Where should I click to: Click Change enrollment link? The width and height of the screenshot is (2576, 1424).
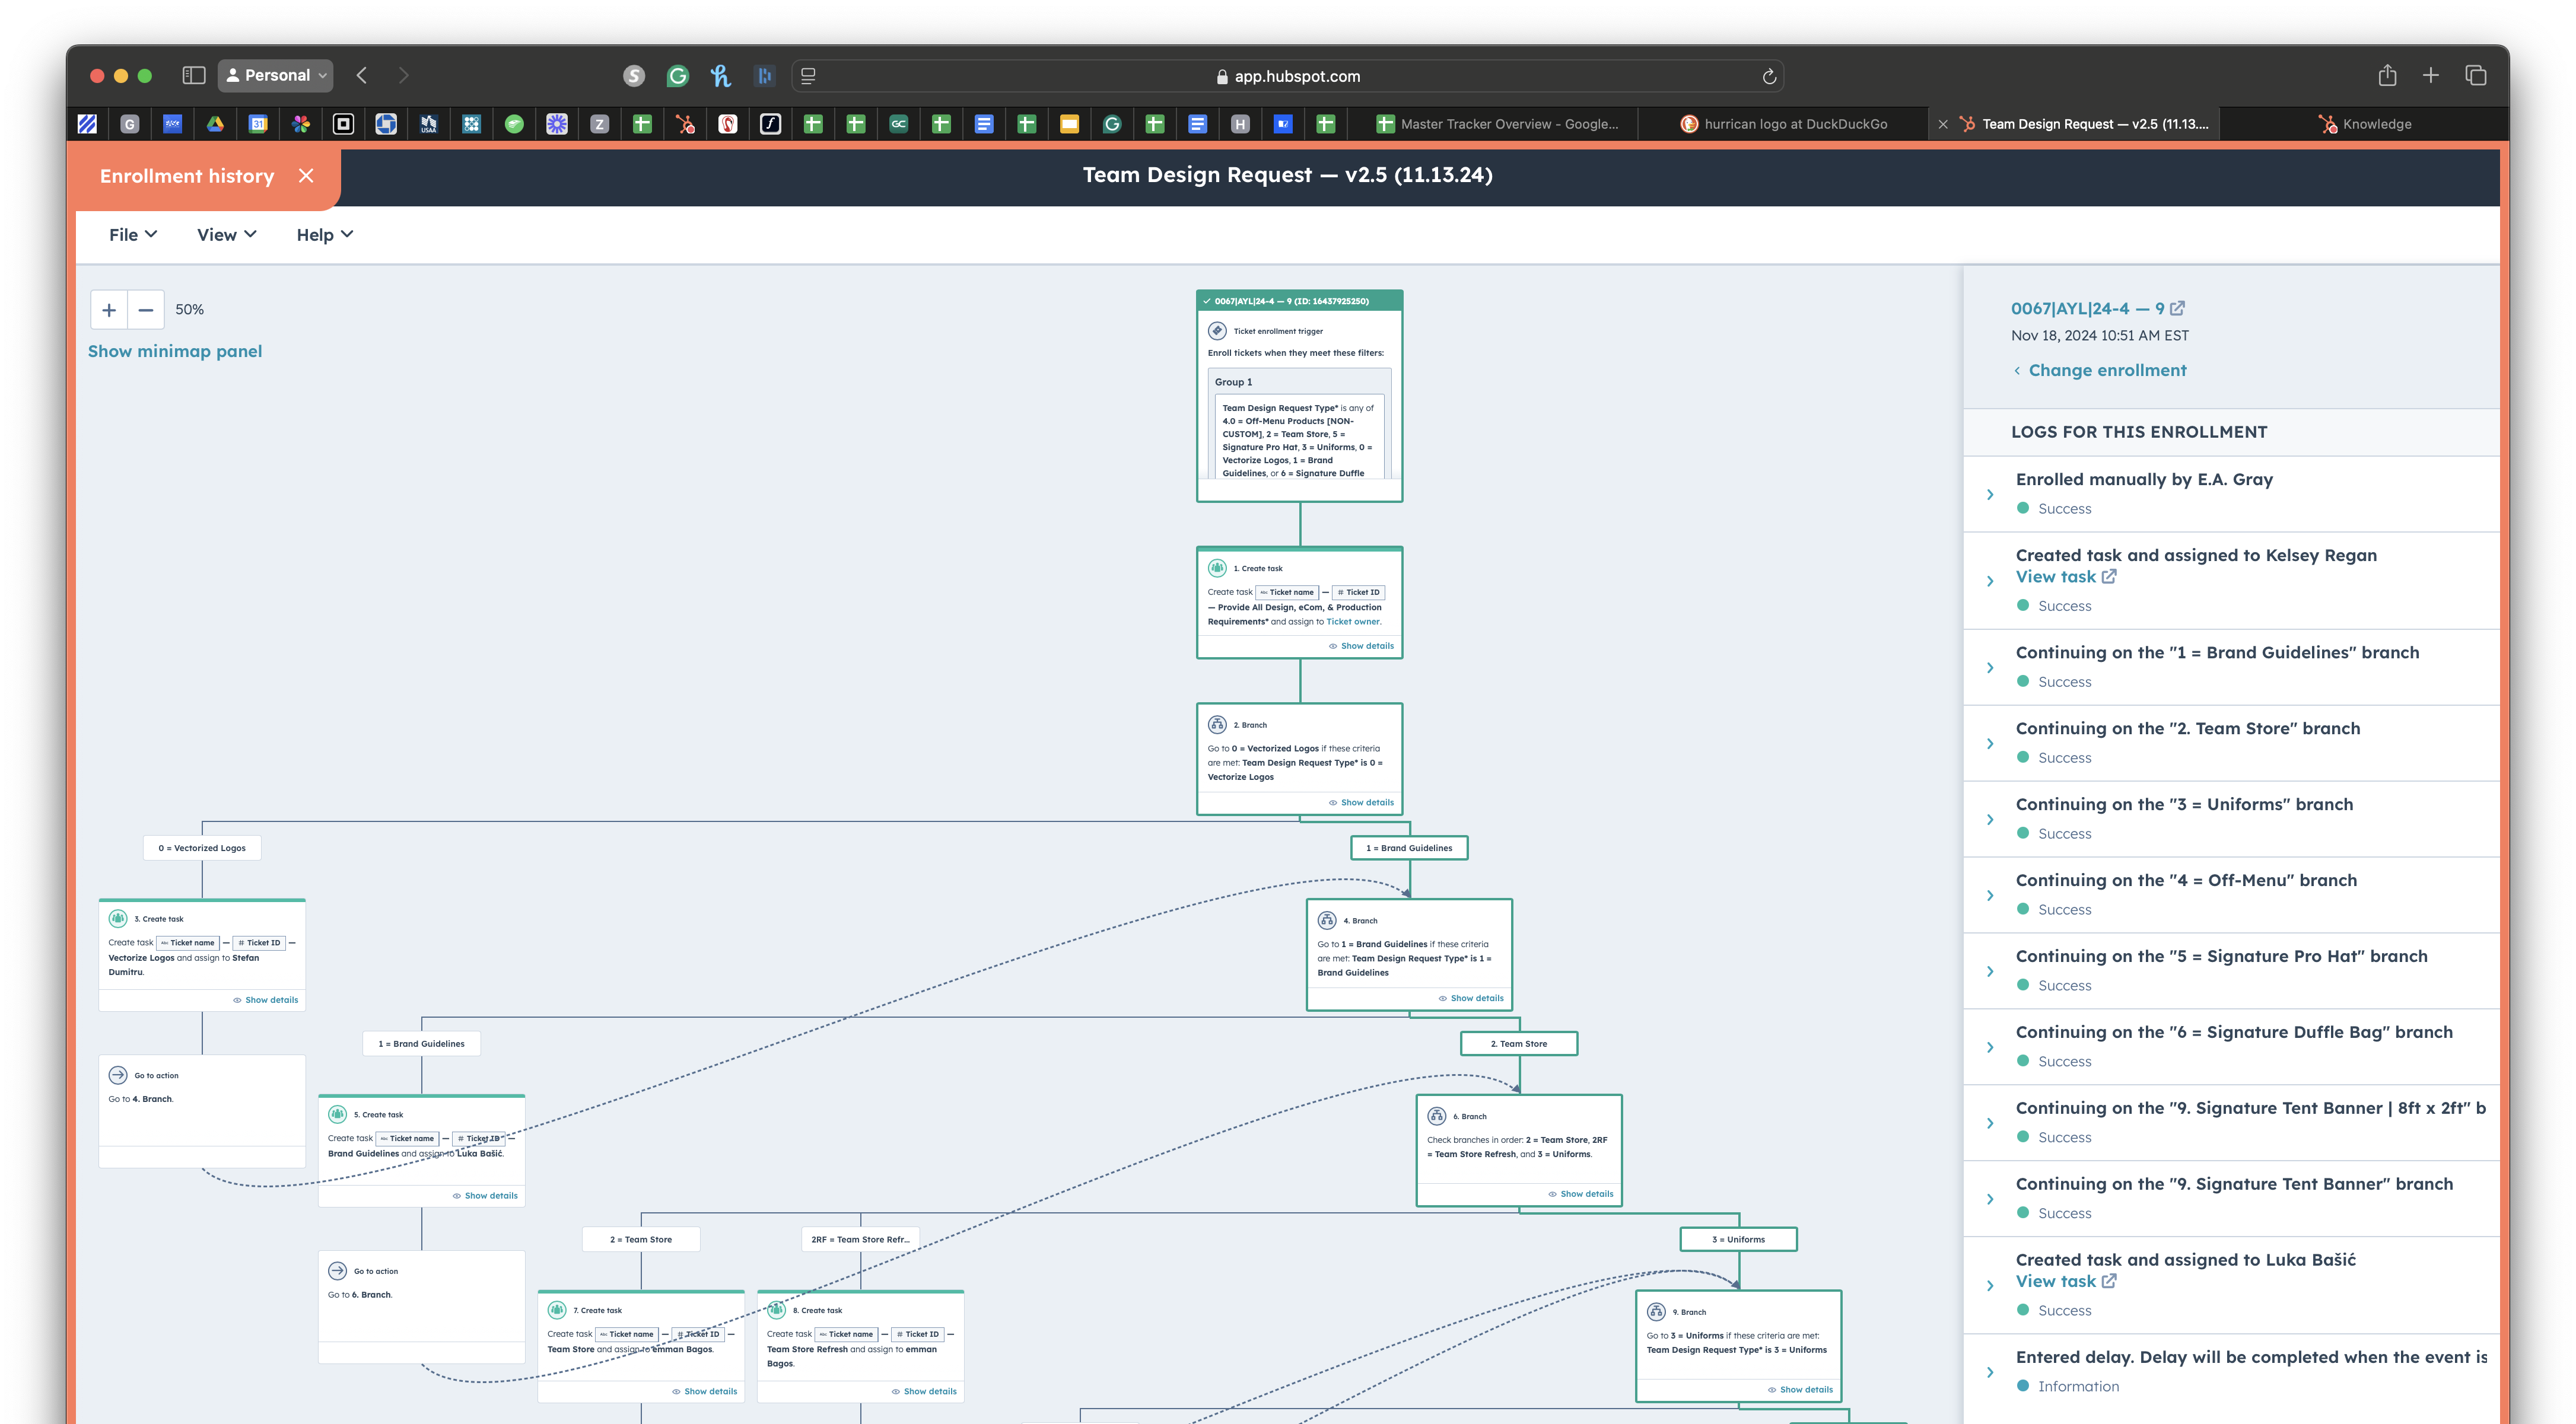[x=2106, y=370]
